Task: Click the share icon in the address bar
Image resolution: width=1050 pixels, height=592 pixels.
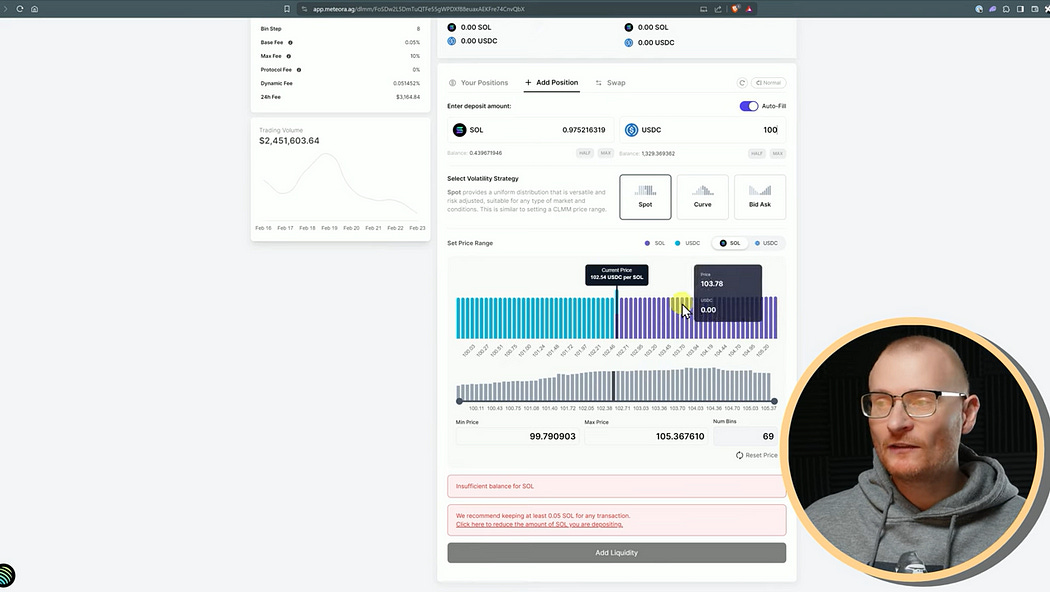Action: click(x=718, y=9)
